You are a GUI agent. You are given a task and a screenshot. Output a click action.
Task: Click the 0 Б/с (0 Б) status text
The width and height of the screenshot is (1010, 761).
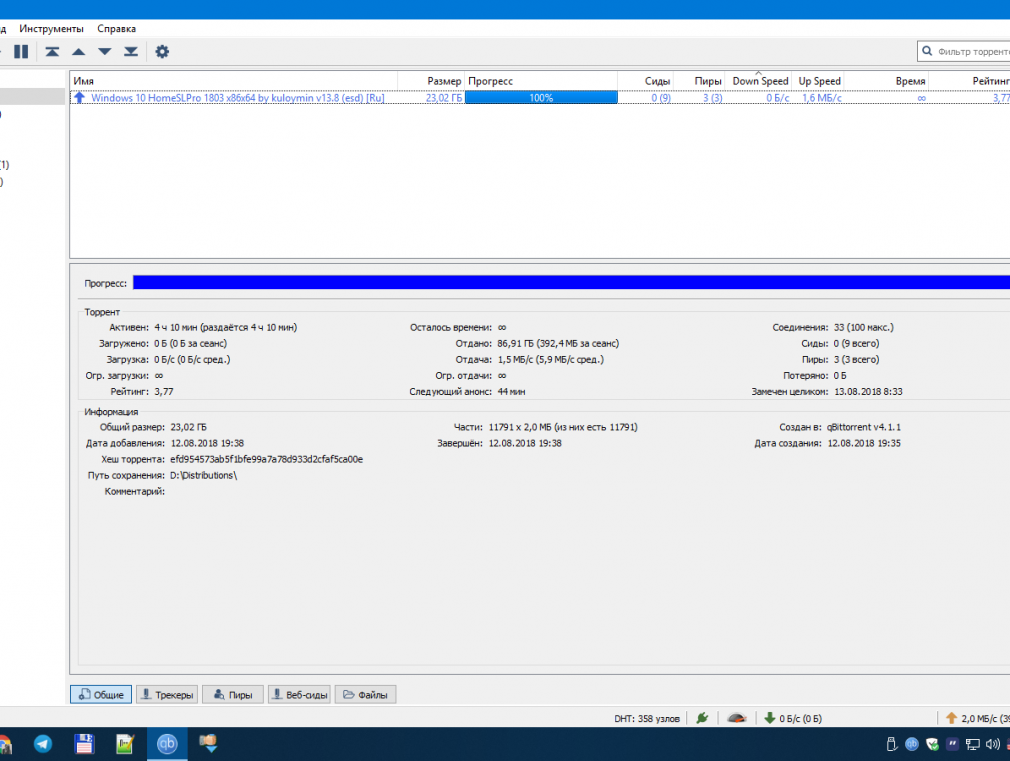801,718
